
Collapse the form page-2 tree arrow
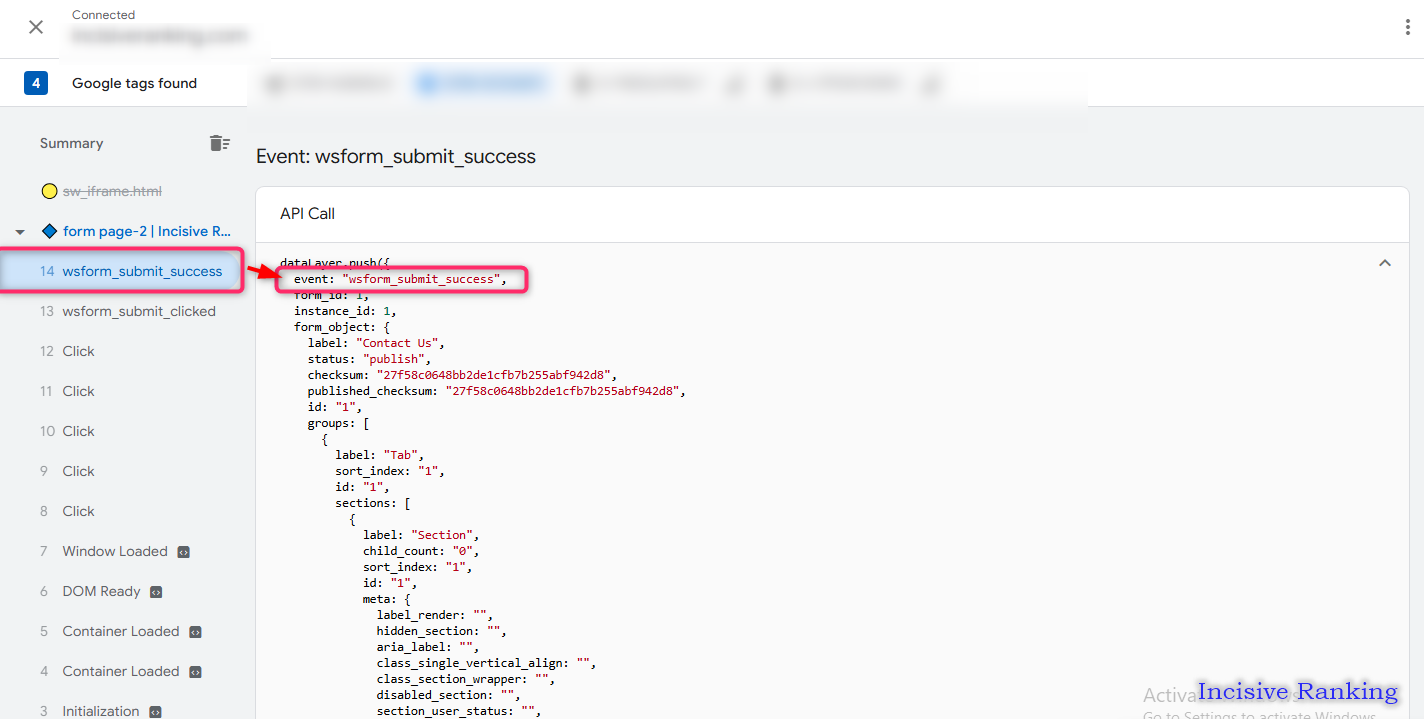(20, 232)
